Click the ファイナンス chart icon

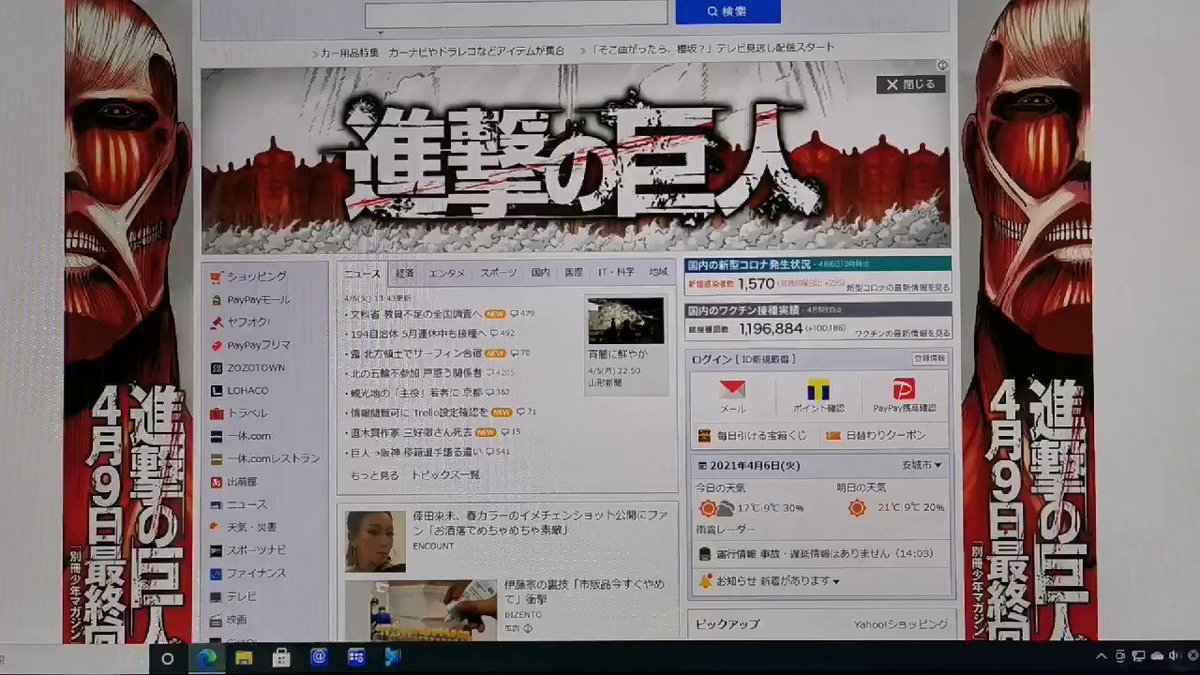[215, 573]
